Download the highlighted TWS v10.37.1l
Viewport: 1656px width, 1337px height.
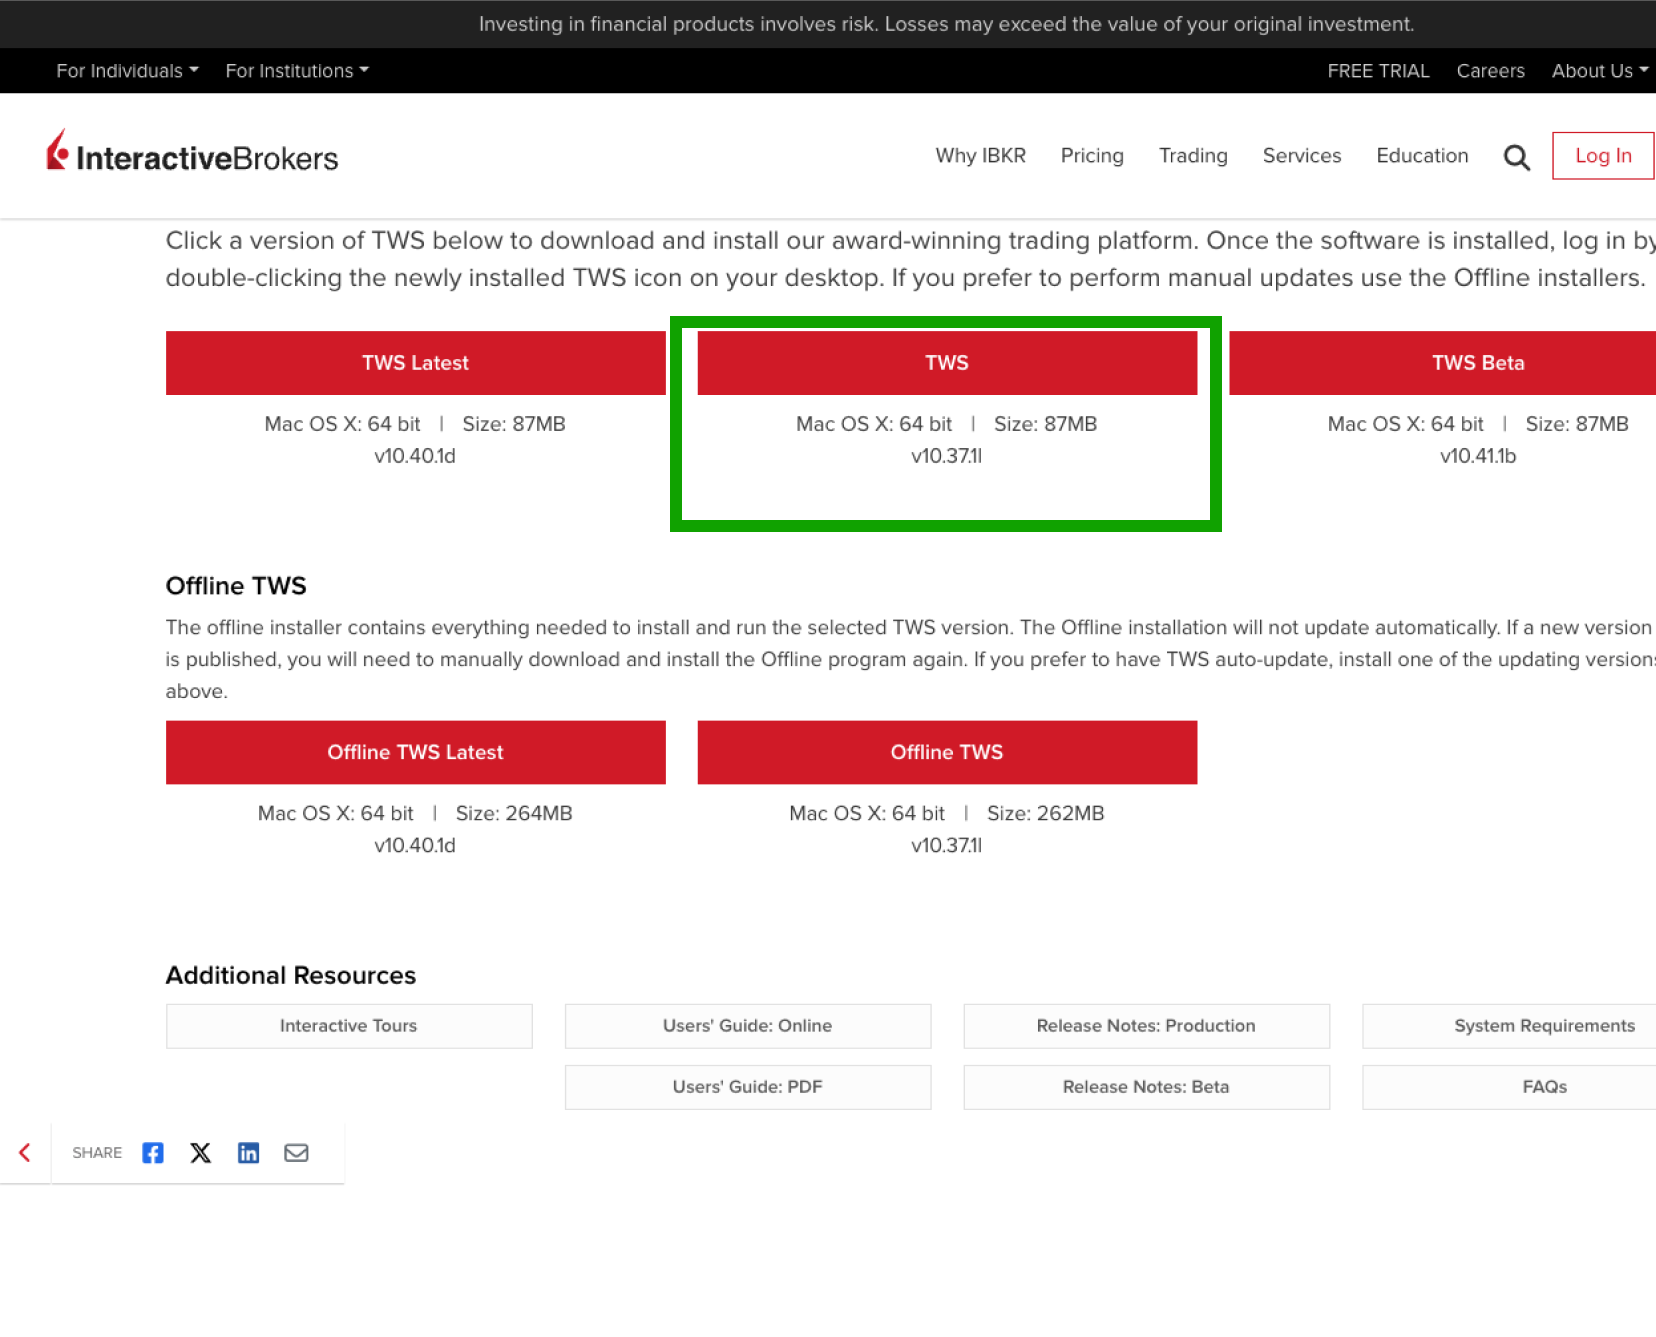click(946, 362)
